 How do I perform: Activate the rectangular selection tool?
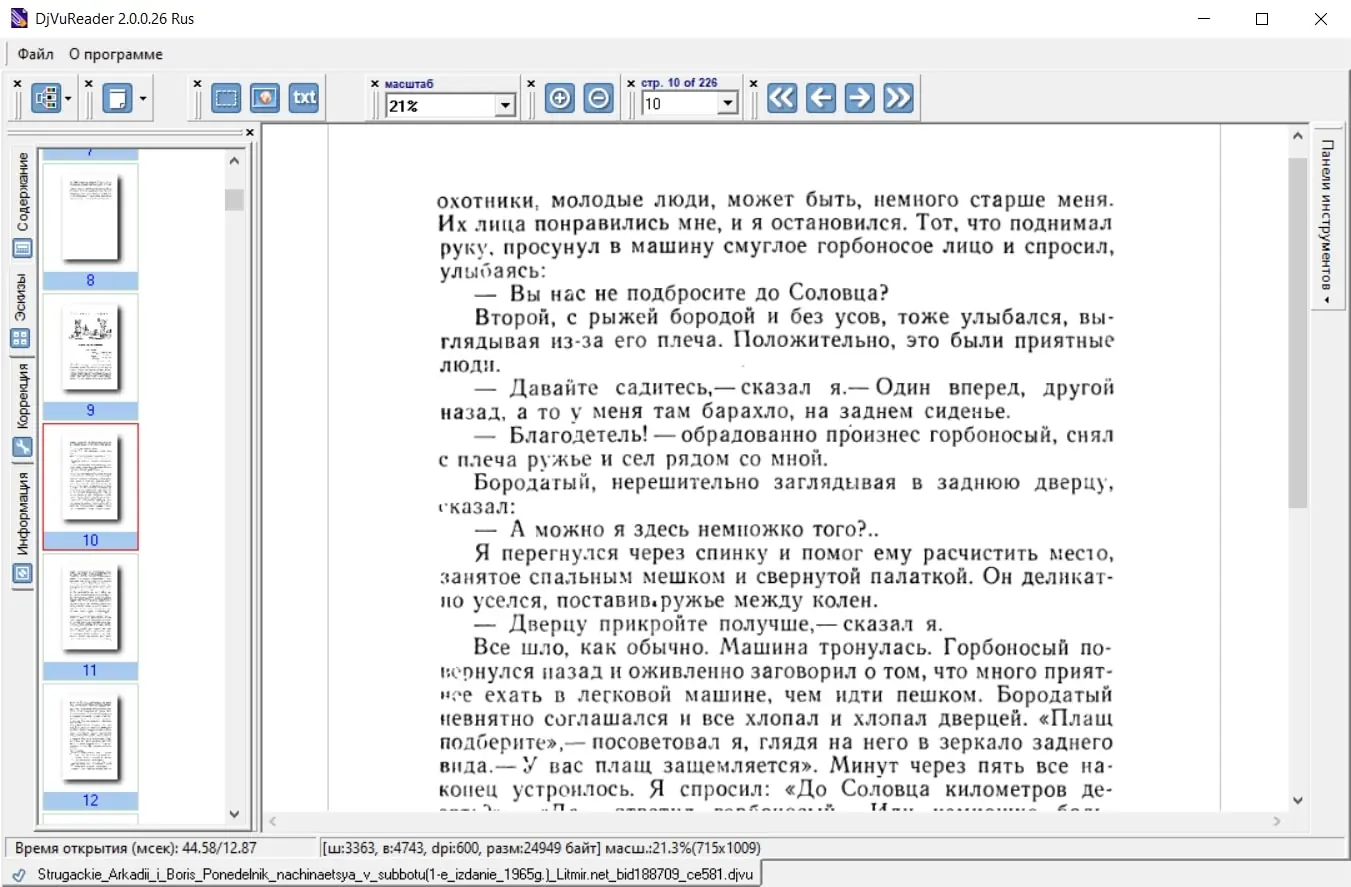[x=226, y=98]
